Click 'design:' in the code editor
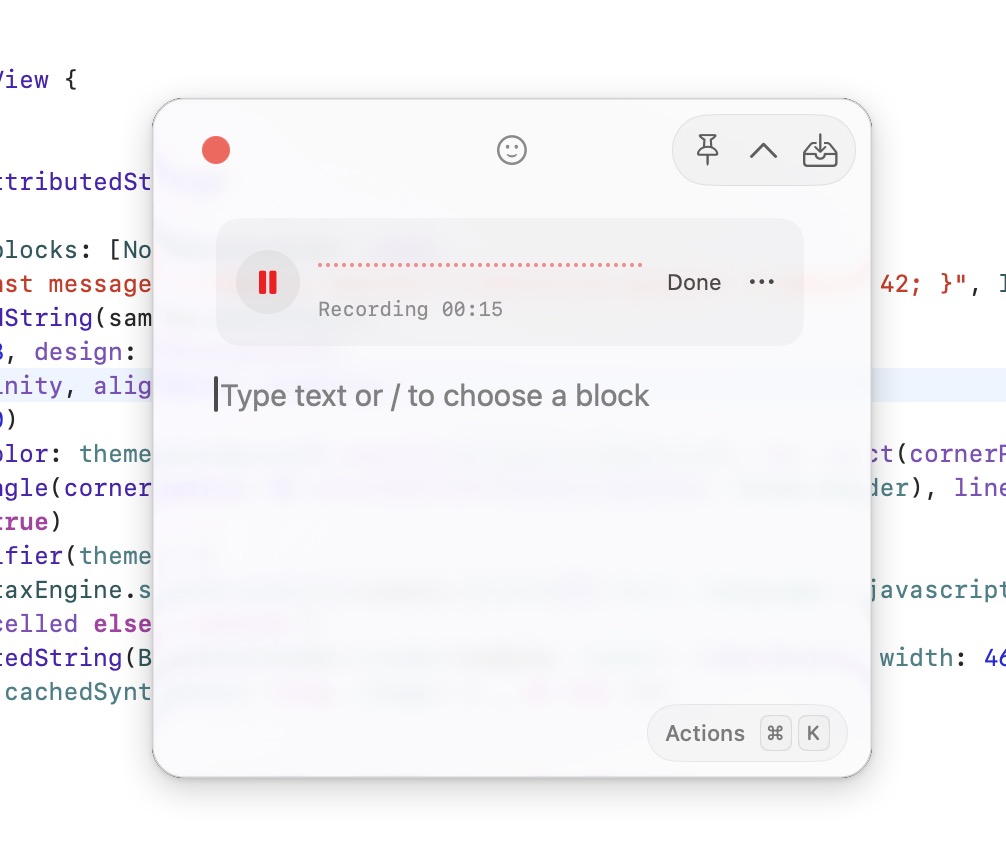 coord(85,351)
